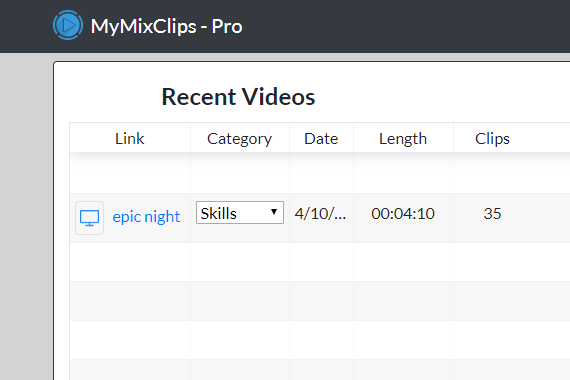This screenshot has height=380, width=570.
Task: Click the Recent Videos heading
Action: pyautogui.click(x=238, y=97)
